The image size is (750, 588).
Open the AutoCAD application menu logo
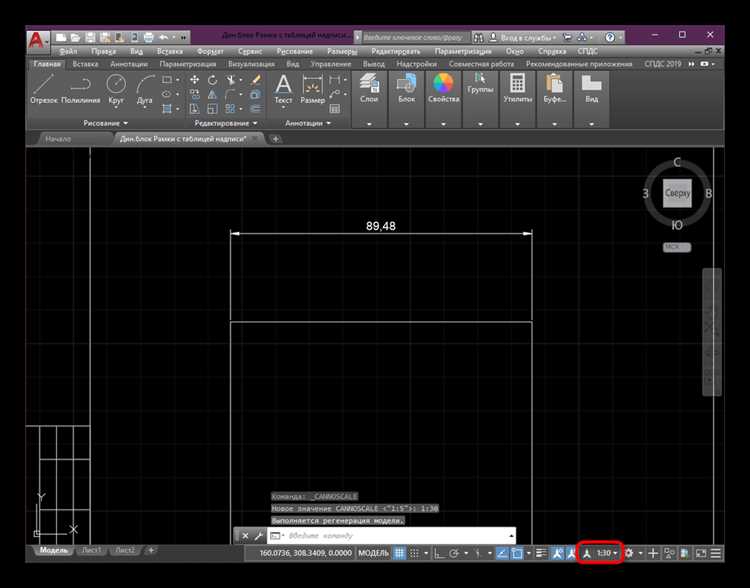[x=37, y=40]
